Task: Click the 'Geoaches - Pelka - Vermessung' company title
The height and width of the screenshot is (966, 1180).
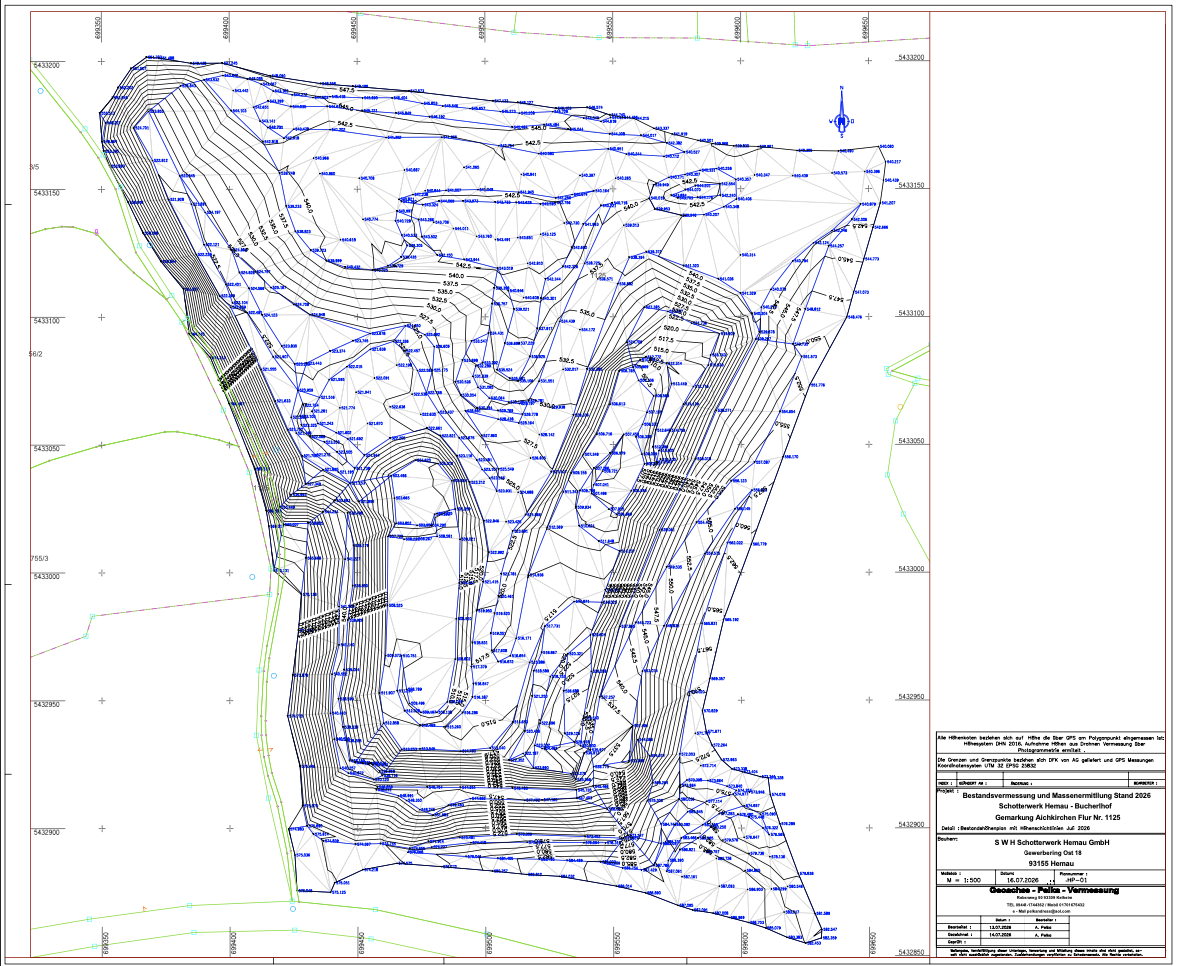Action: click(x=1054, y=891)
